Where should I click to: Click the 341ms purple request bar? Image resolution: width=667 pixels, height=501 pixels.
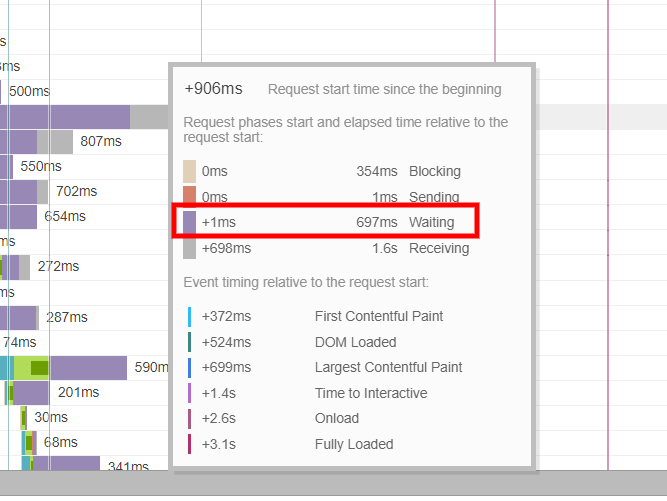(x=67, y=465)
